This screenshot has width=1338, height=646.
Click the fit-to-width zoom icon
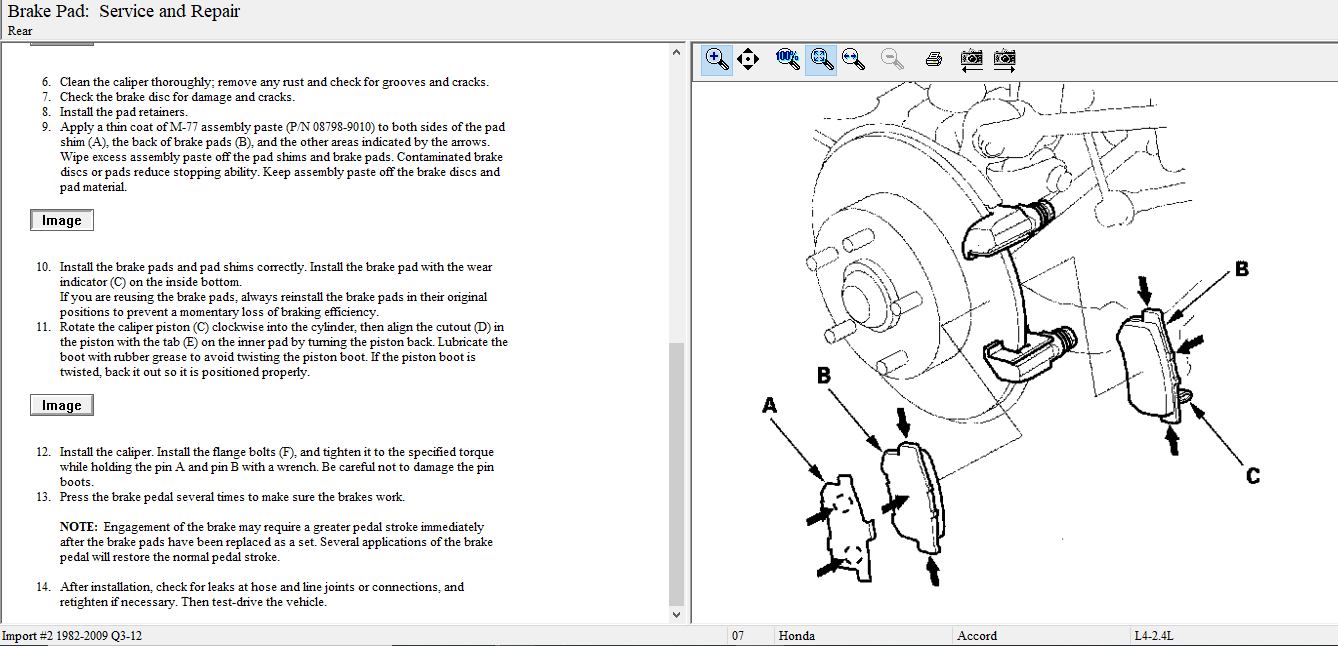pos(853,59)
